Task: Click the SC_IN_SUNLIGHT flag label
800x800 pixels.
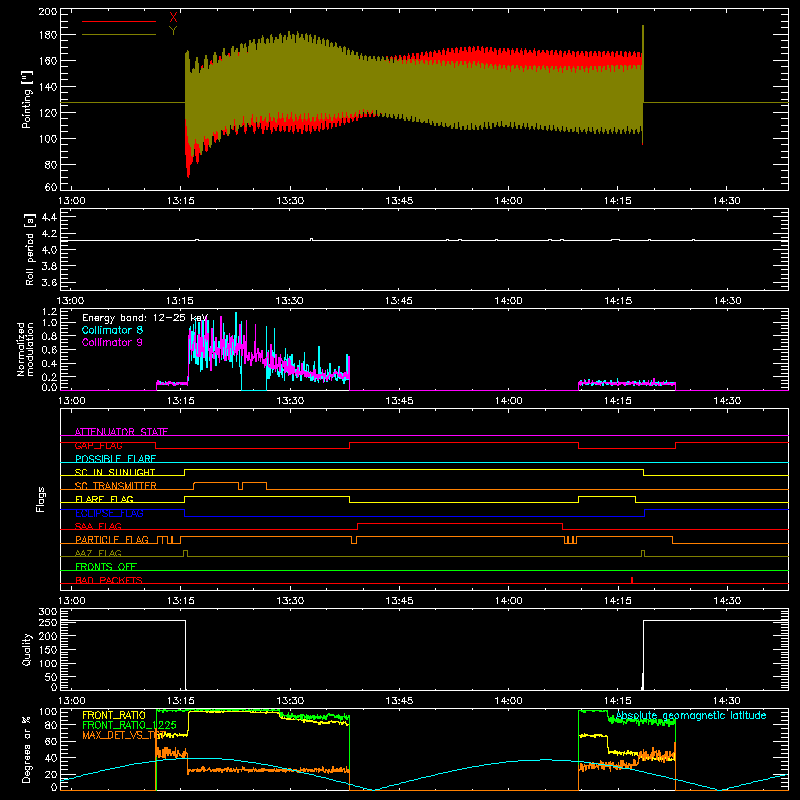Action: coord(115,472)
